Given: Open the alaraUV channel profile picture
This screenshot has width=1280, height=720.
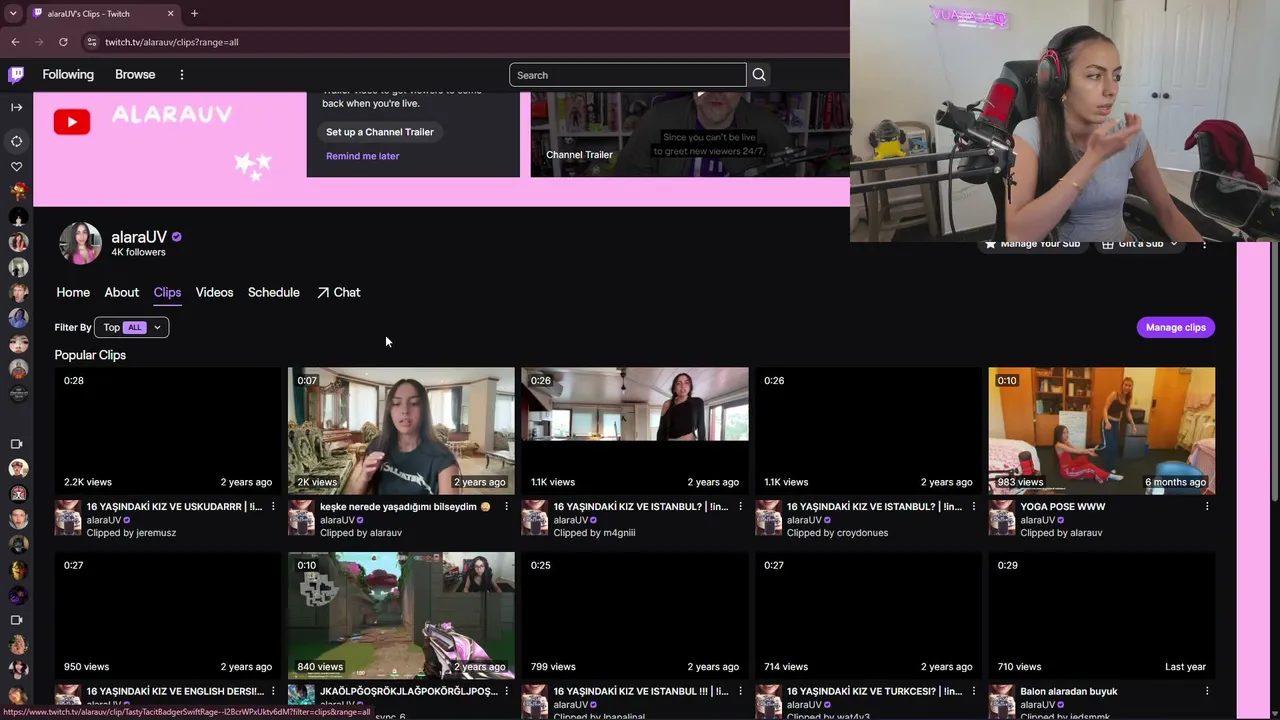Looking at the screenshot, I should 80,243.
